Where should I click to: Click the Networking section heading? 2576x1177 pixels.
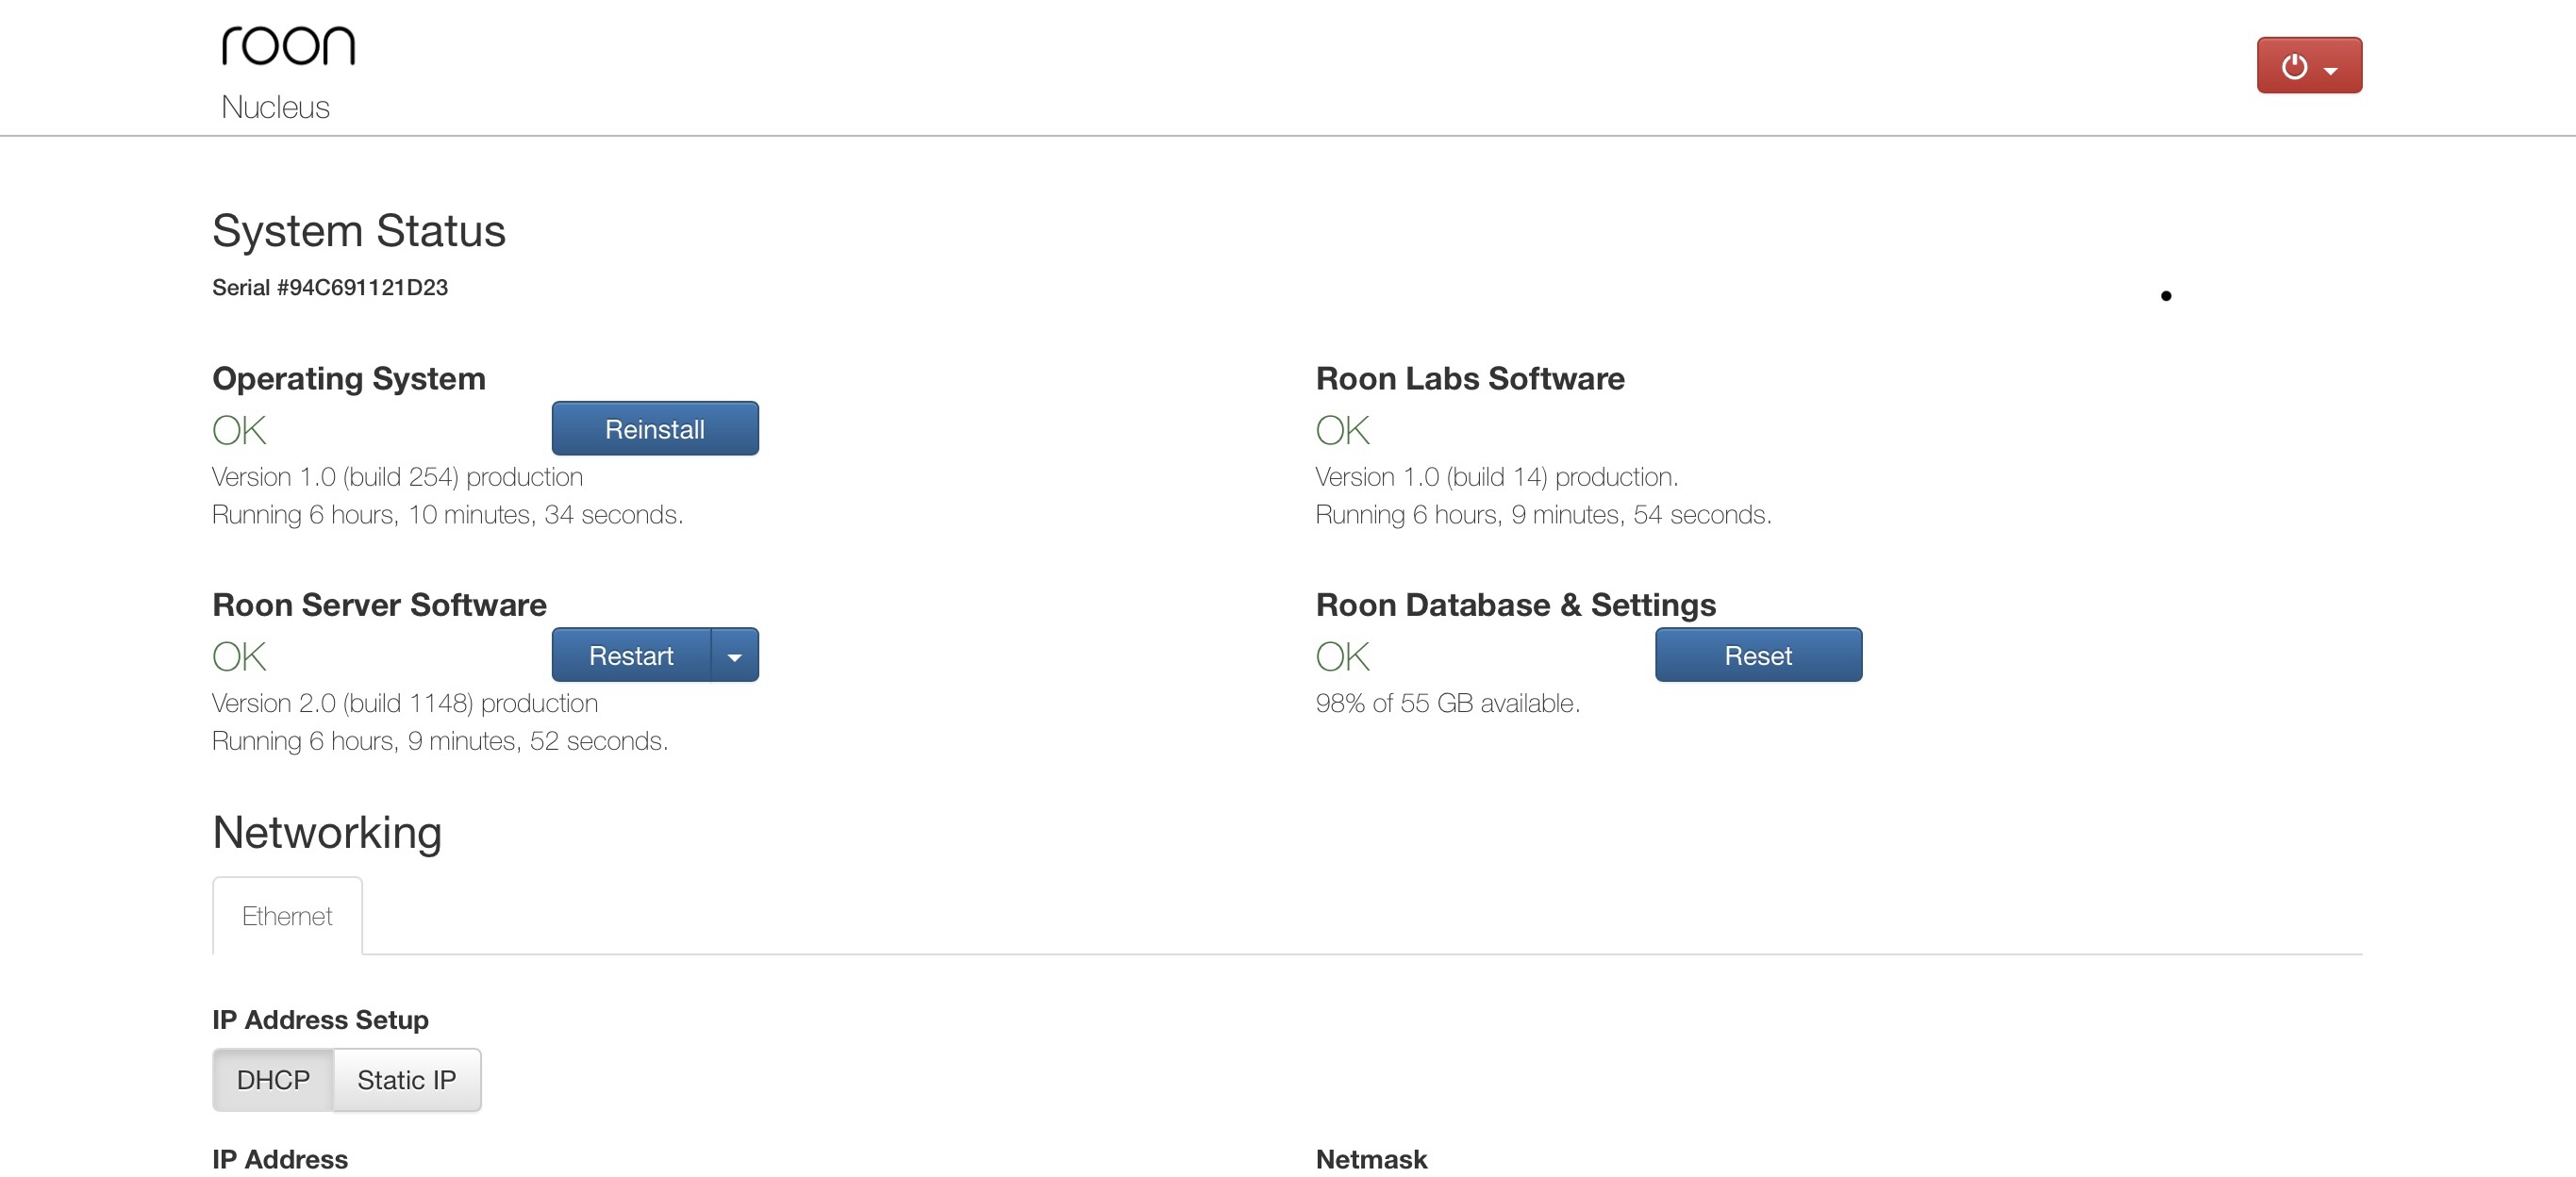coord(327,832)
